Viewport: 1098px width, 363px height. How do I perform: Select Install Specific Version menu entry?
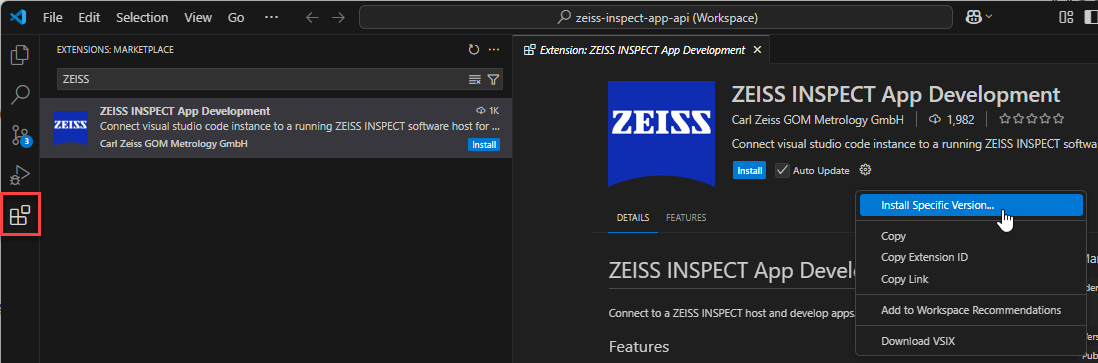coord(971,205)
